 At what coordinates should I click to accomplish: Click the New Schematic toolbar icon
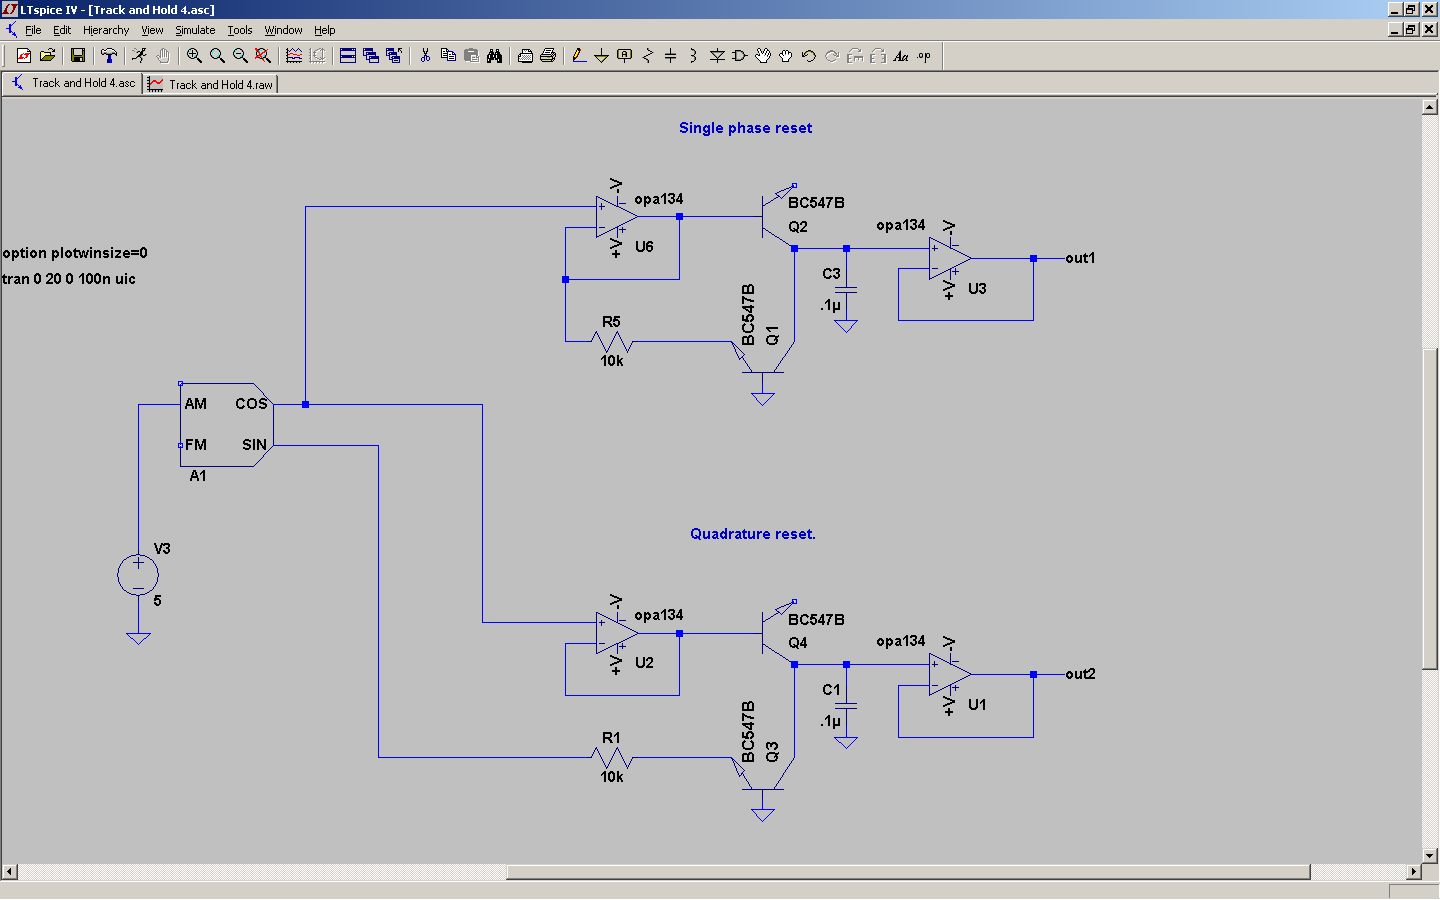pos(24,56)
